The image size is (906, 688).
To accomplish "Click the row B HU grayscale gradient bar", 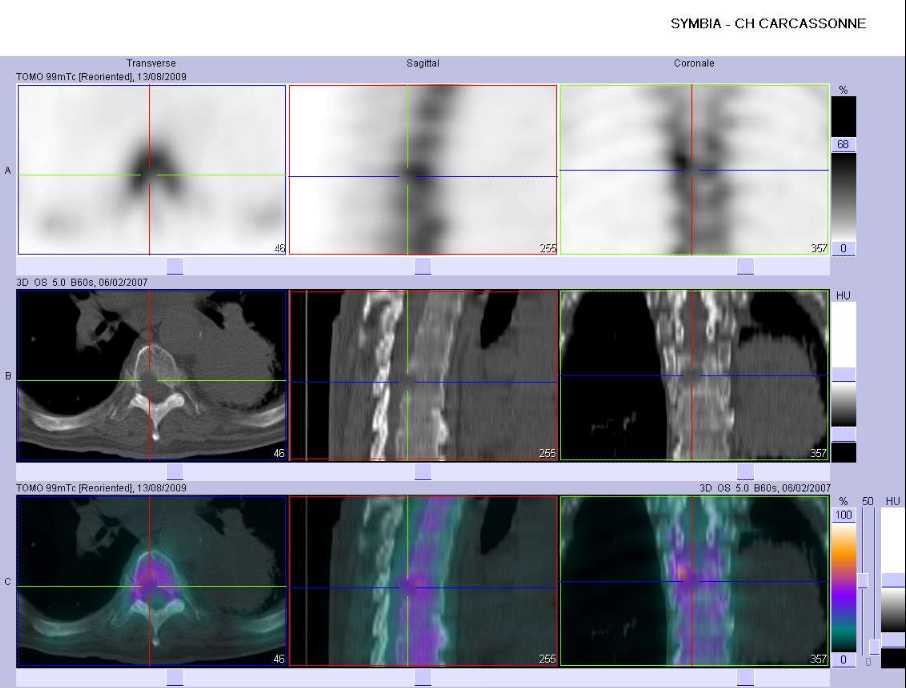I will [x=844, y=404].
